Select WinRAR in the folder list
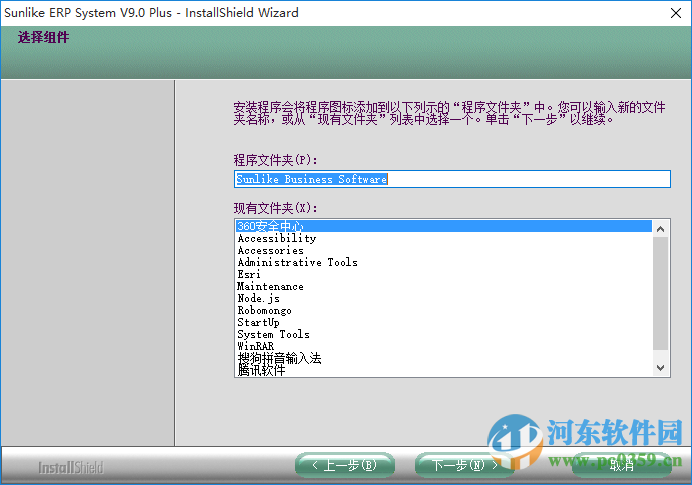Screen dimensions: 692x485 coord(444,346)
